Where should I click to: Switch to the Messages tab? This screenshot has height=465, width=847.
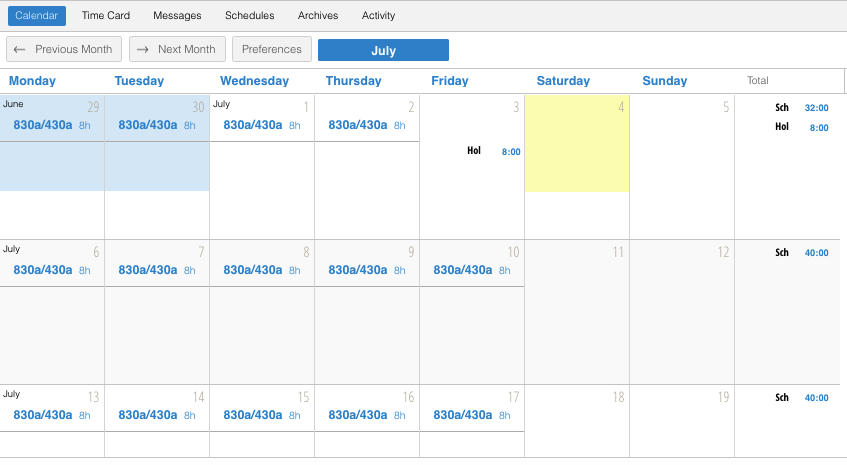click(177, 16)
